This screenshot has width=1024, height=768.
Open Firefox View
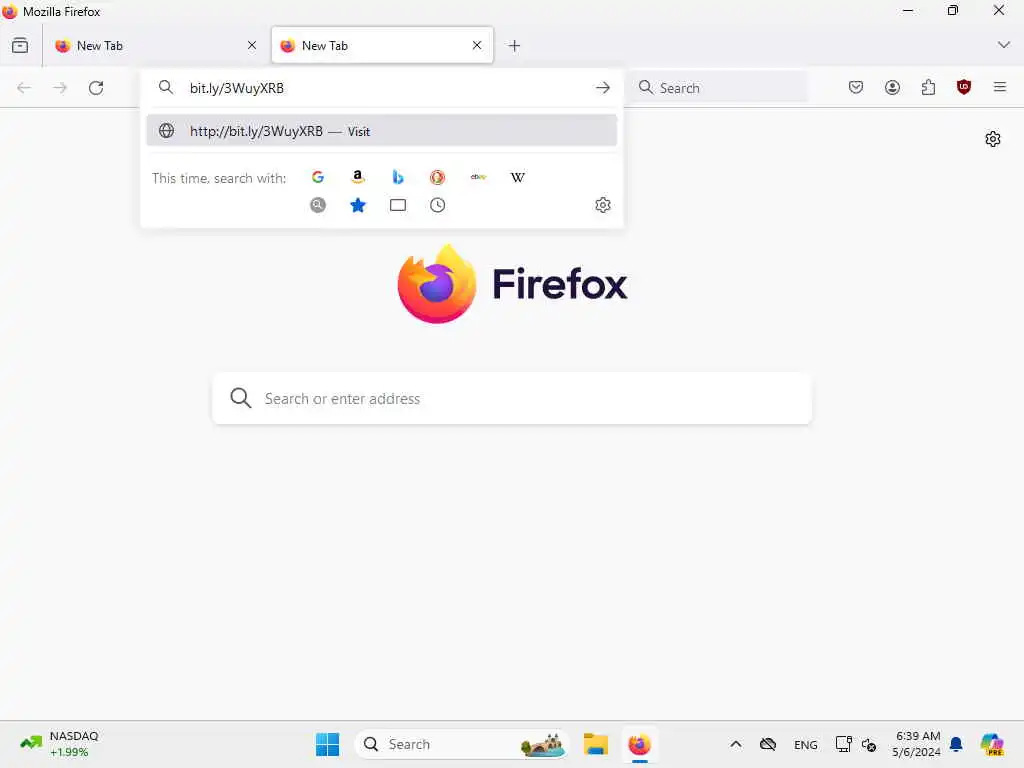(20, 45)
